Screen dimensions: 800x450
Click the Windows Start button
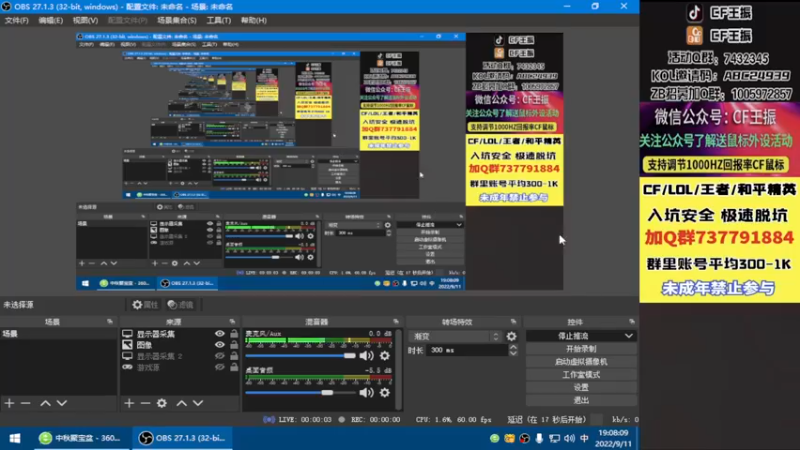(x=15, y=438)
